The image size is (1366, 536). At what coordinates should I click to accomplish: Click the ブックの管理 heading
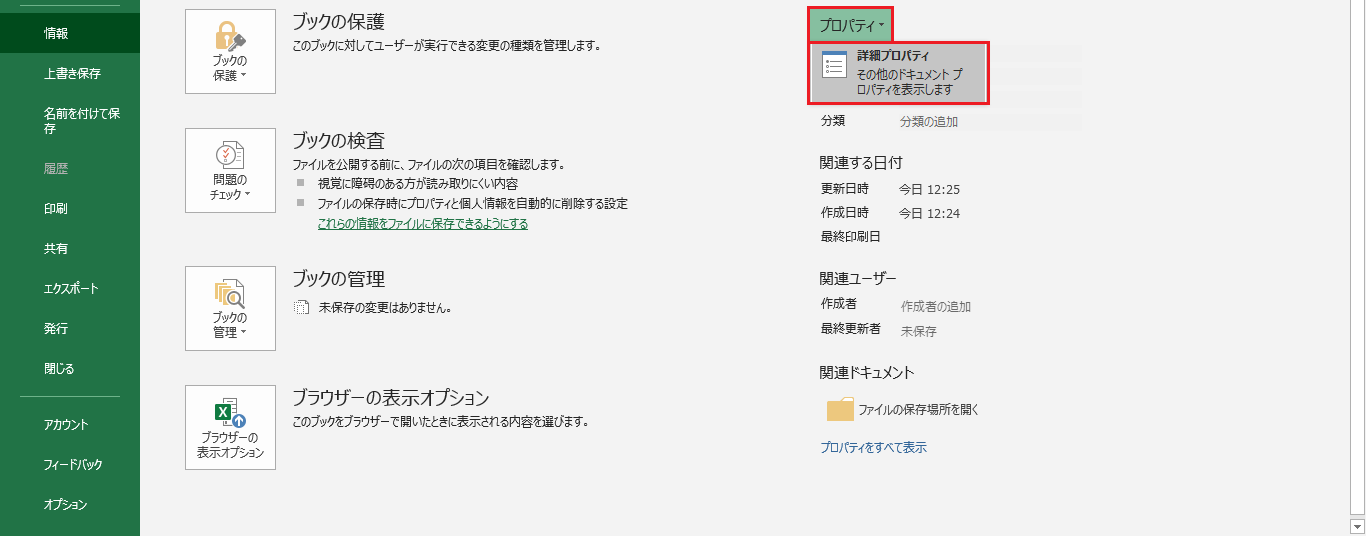point(338,279)
